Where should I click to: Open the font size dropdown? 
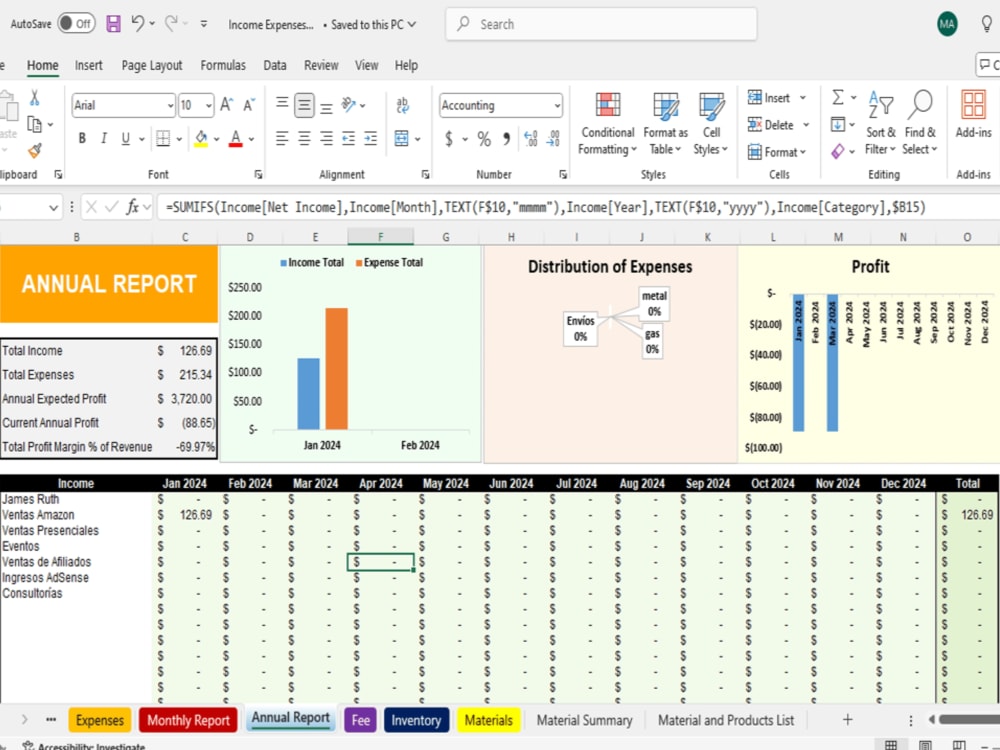[207, 104]
